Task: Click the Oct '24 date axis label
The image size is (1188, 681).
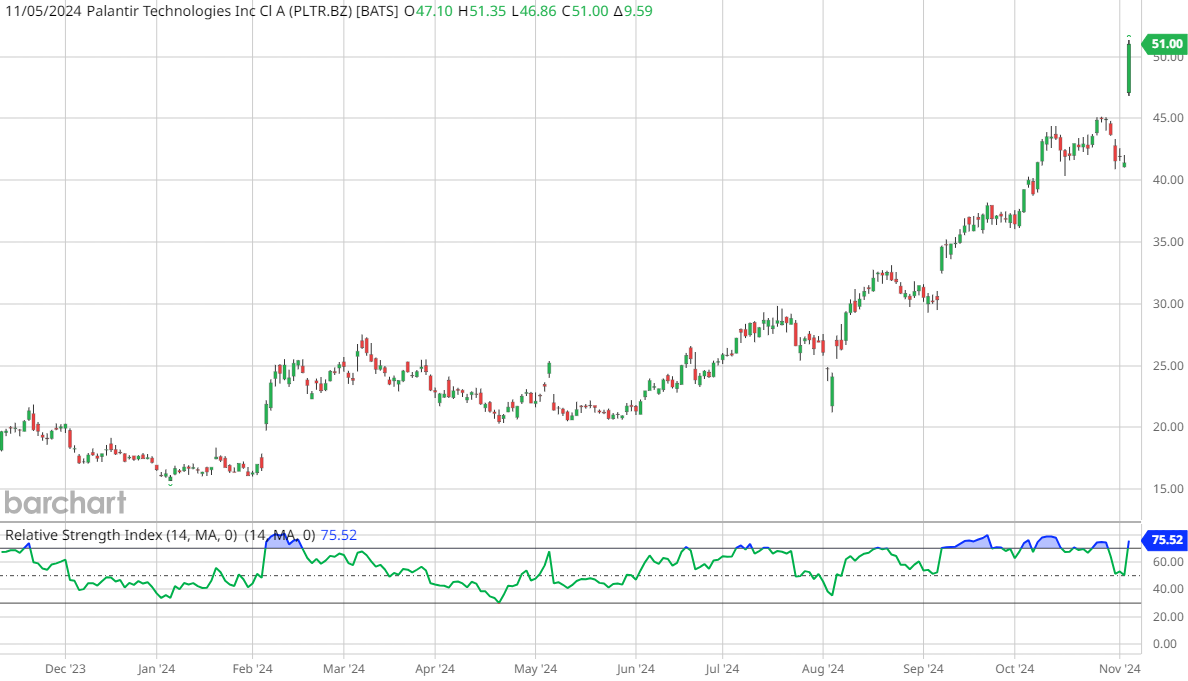Action: [1015, 669]
